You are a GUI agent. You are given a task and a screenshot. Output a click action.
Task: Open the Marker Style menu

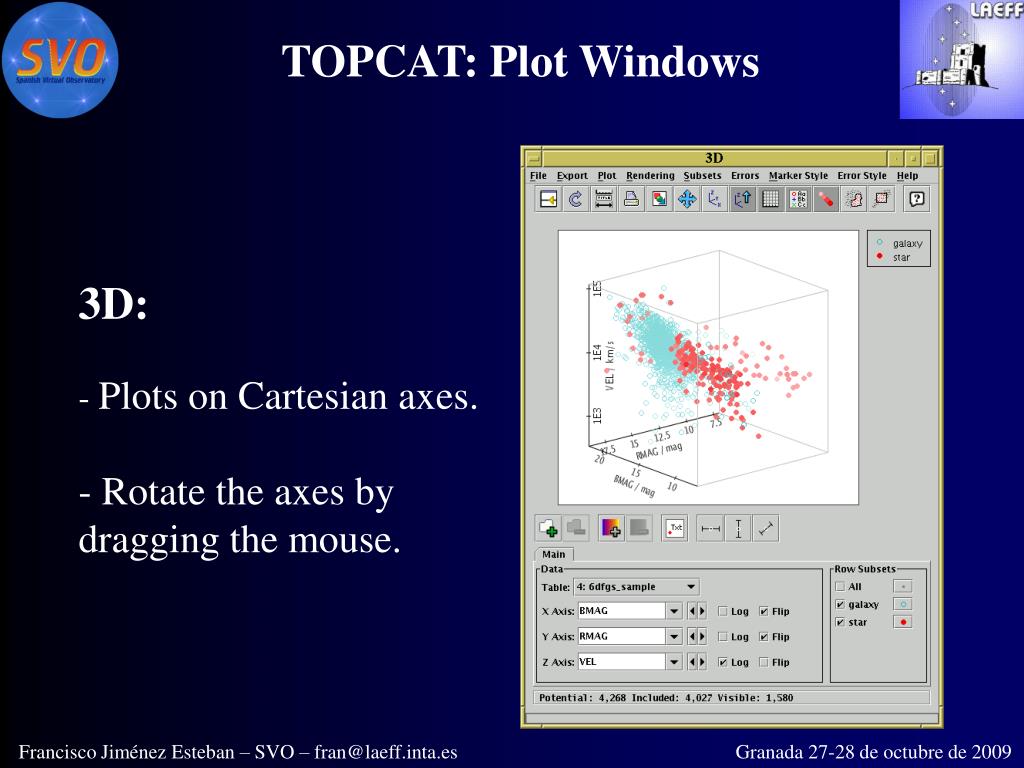point(798,176)
